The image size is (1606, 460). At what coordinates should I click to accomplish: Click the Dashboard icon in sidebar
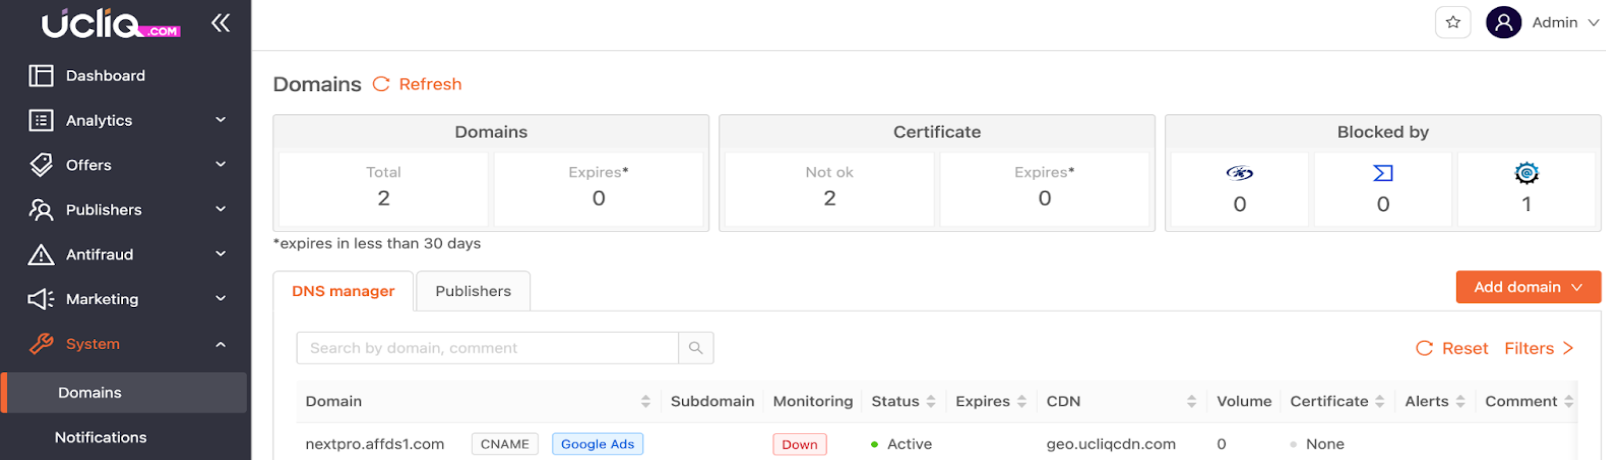coord(41,76)
